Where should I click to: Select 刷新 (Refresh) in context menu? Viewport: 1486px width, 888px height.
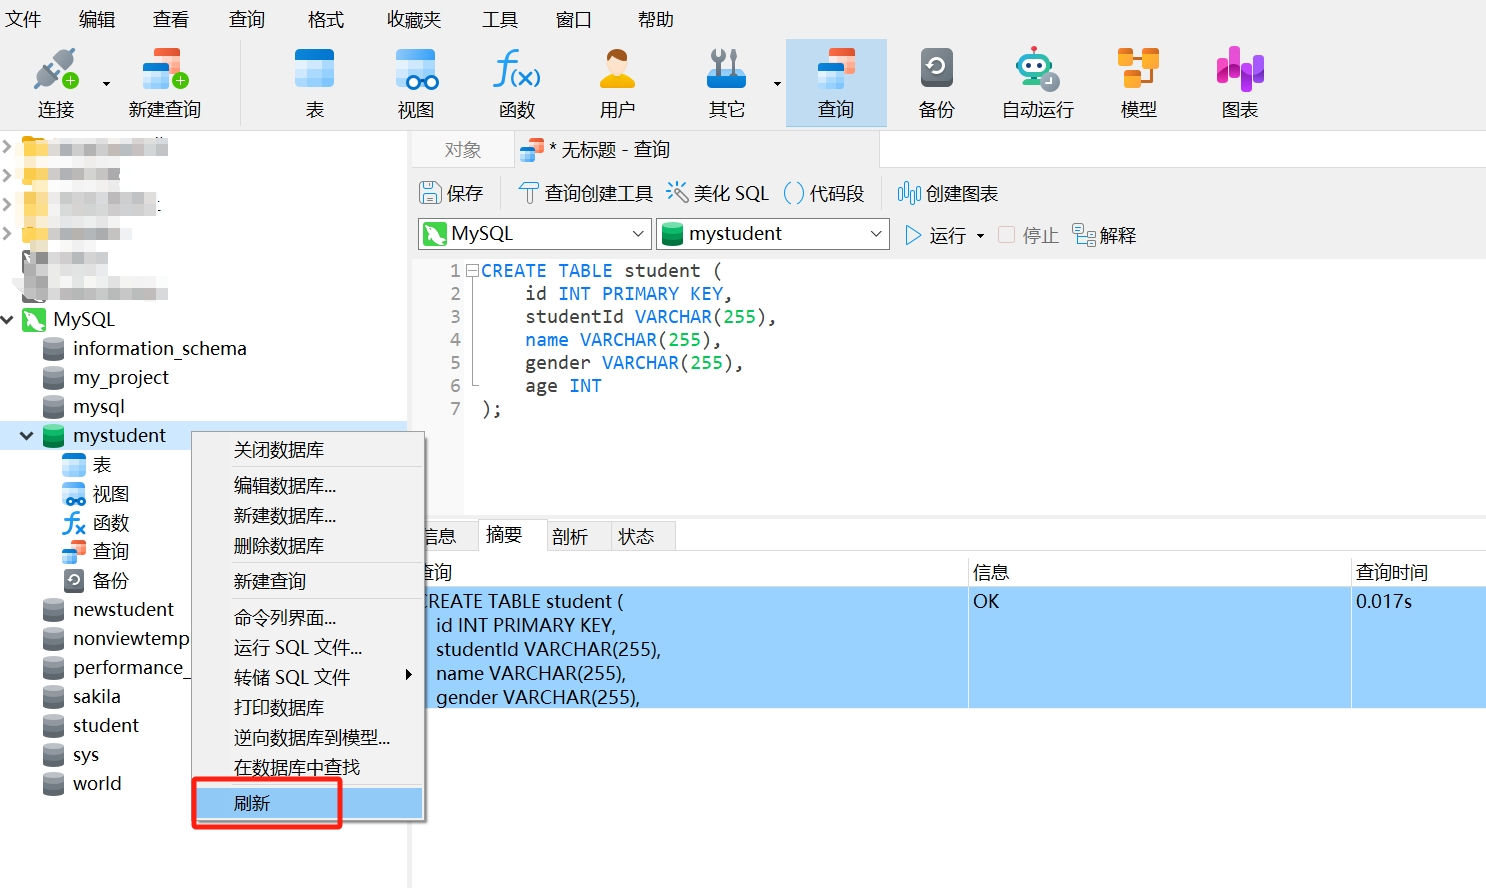click(253, 803)
